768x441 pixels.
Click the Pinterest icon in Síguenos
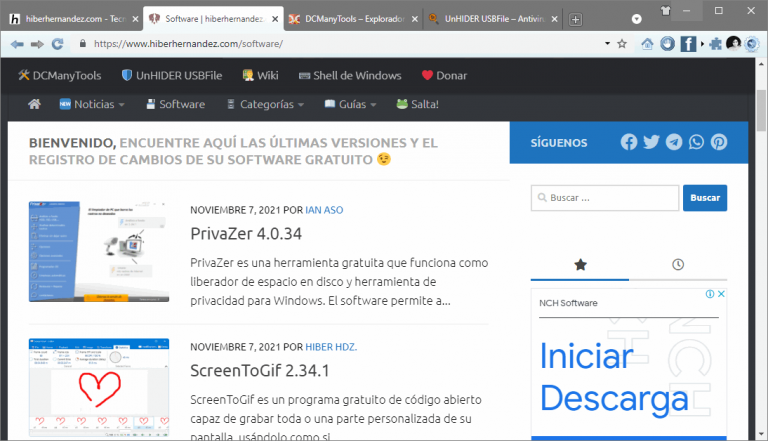(719, 142)
